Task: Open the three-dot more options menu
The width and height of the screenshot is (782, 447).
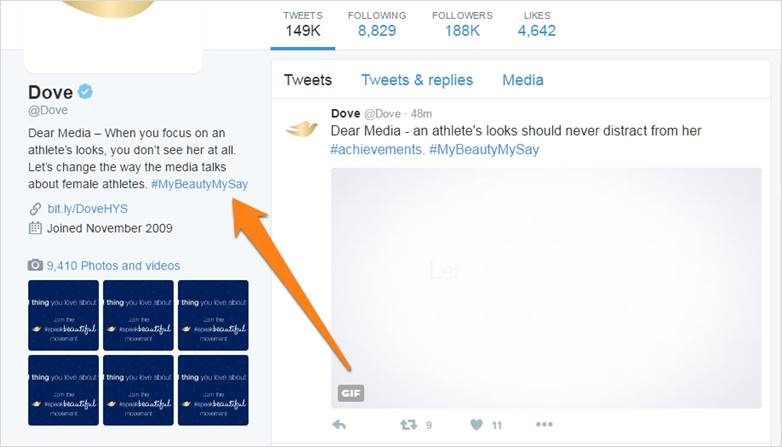Action: 544,424
